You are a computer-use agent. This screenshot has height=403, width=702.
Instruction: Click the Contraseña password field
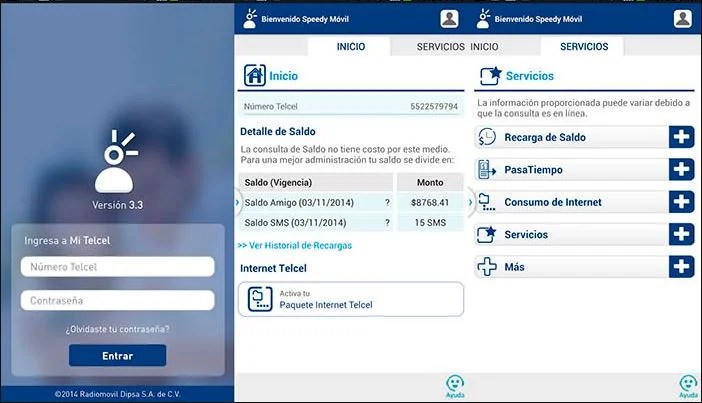117,300
